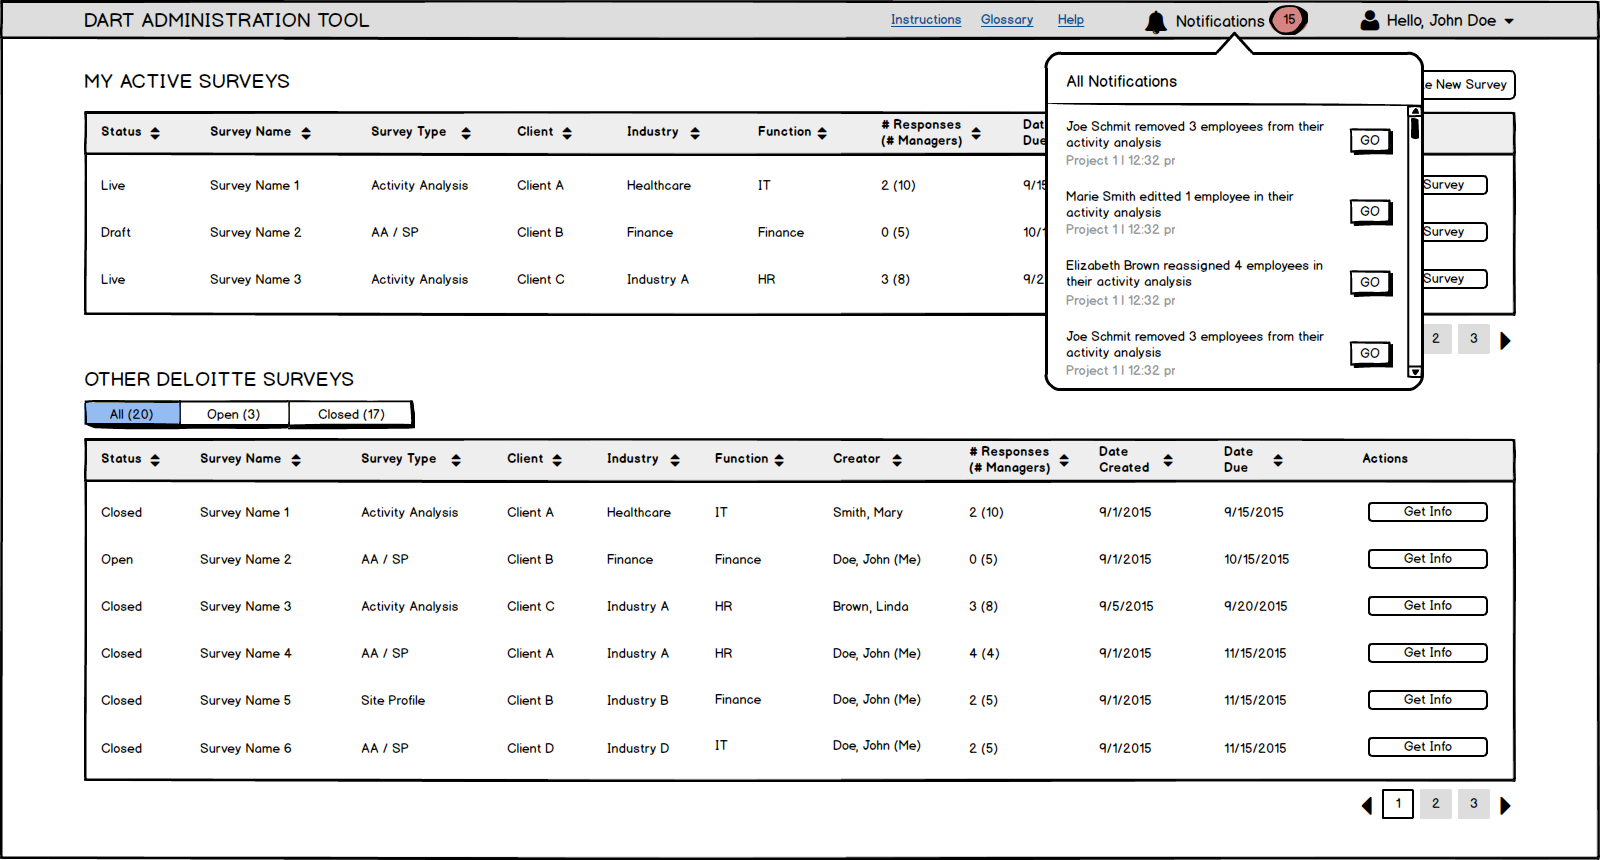
Task: Switch to the Closed (17) tab
Action: (x=351, y=414)
